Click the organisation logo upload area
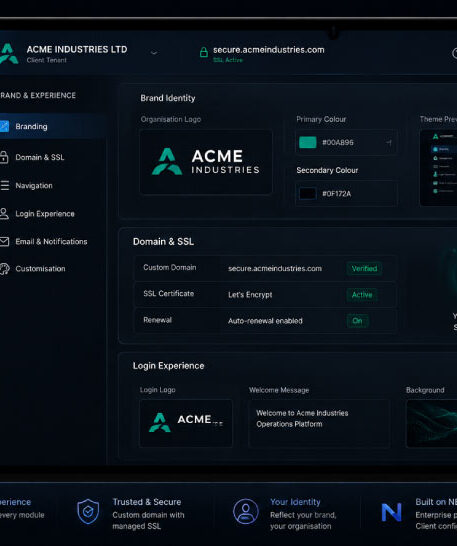The width and height of the screenshot is (457, 546). 206,162
